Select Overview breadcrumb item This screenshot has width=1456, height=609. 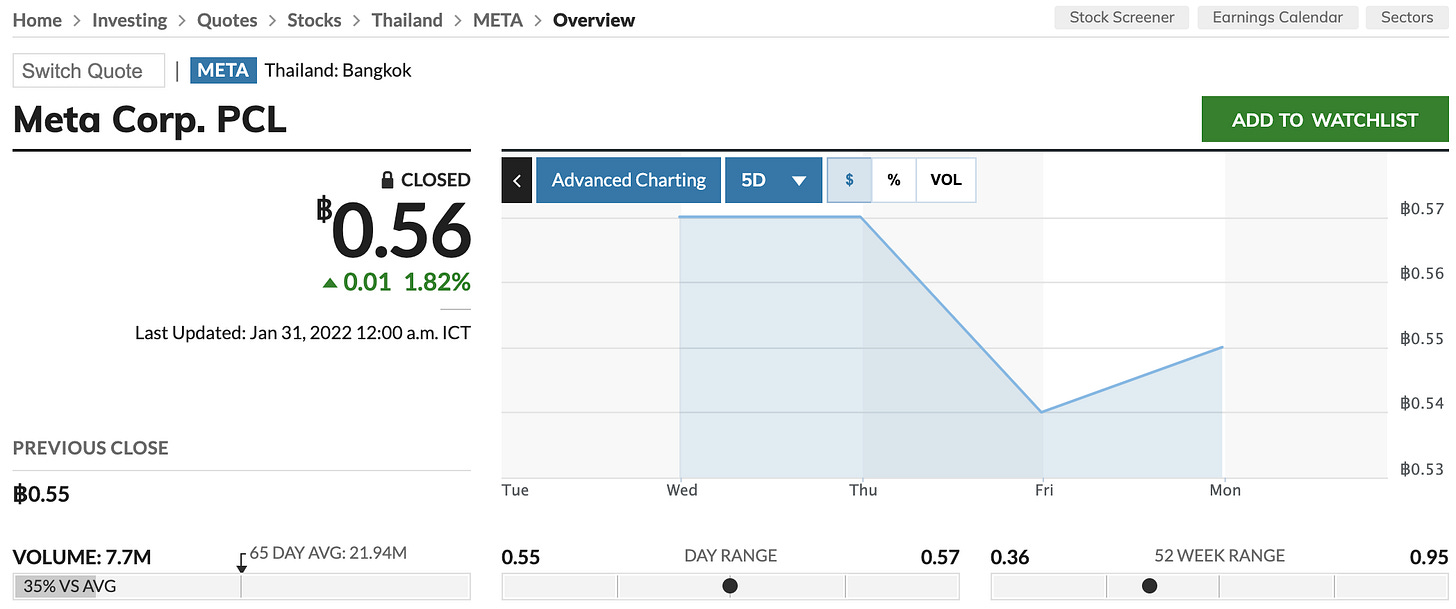594,20
